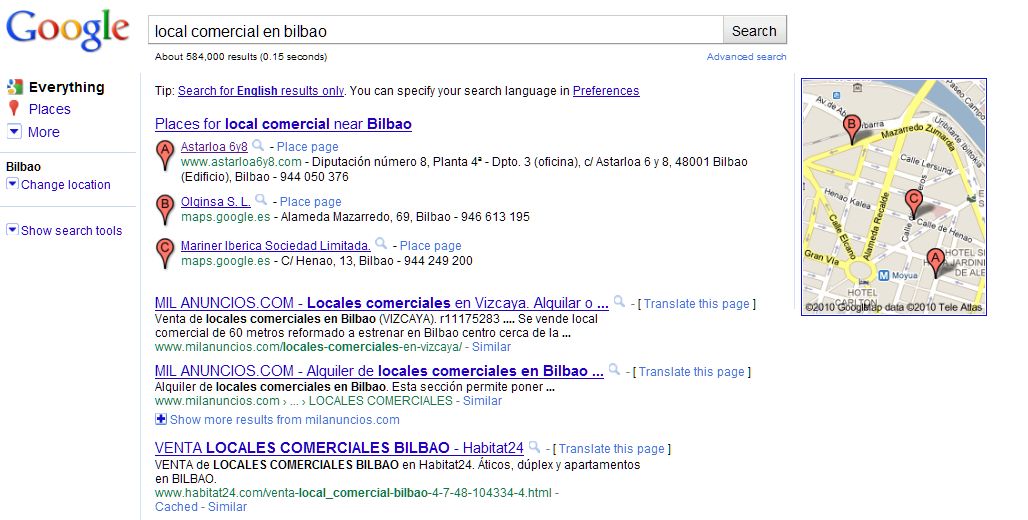This screenshot has height=520, width=1028.
Task: Click Similar for locales-comerciales-en-vizcaya URL
Action: pyautogui.click(x=491, y=347)
